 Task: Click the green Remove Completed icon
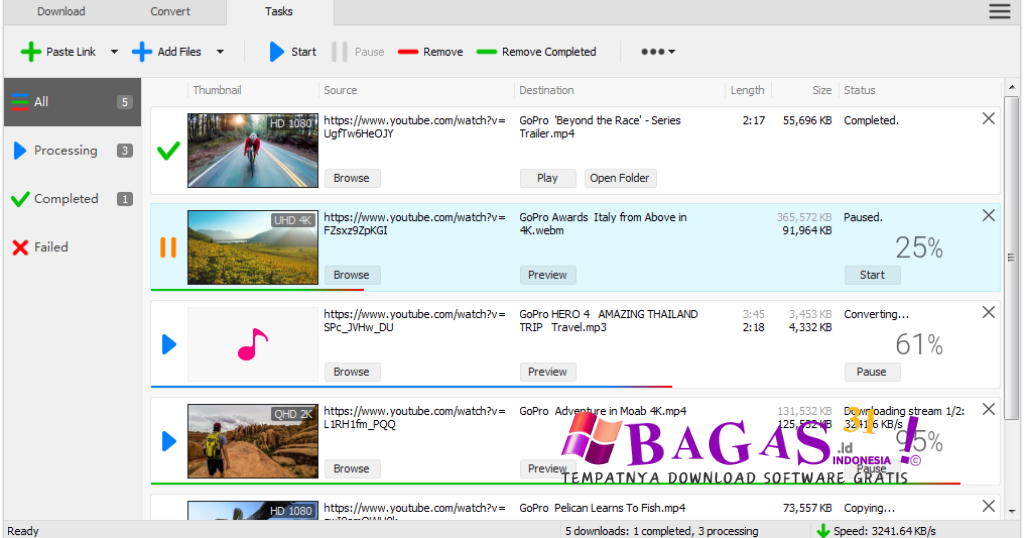pyautogui.click(x=487, y=52)
